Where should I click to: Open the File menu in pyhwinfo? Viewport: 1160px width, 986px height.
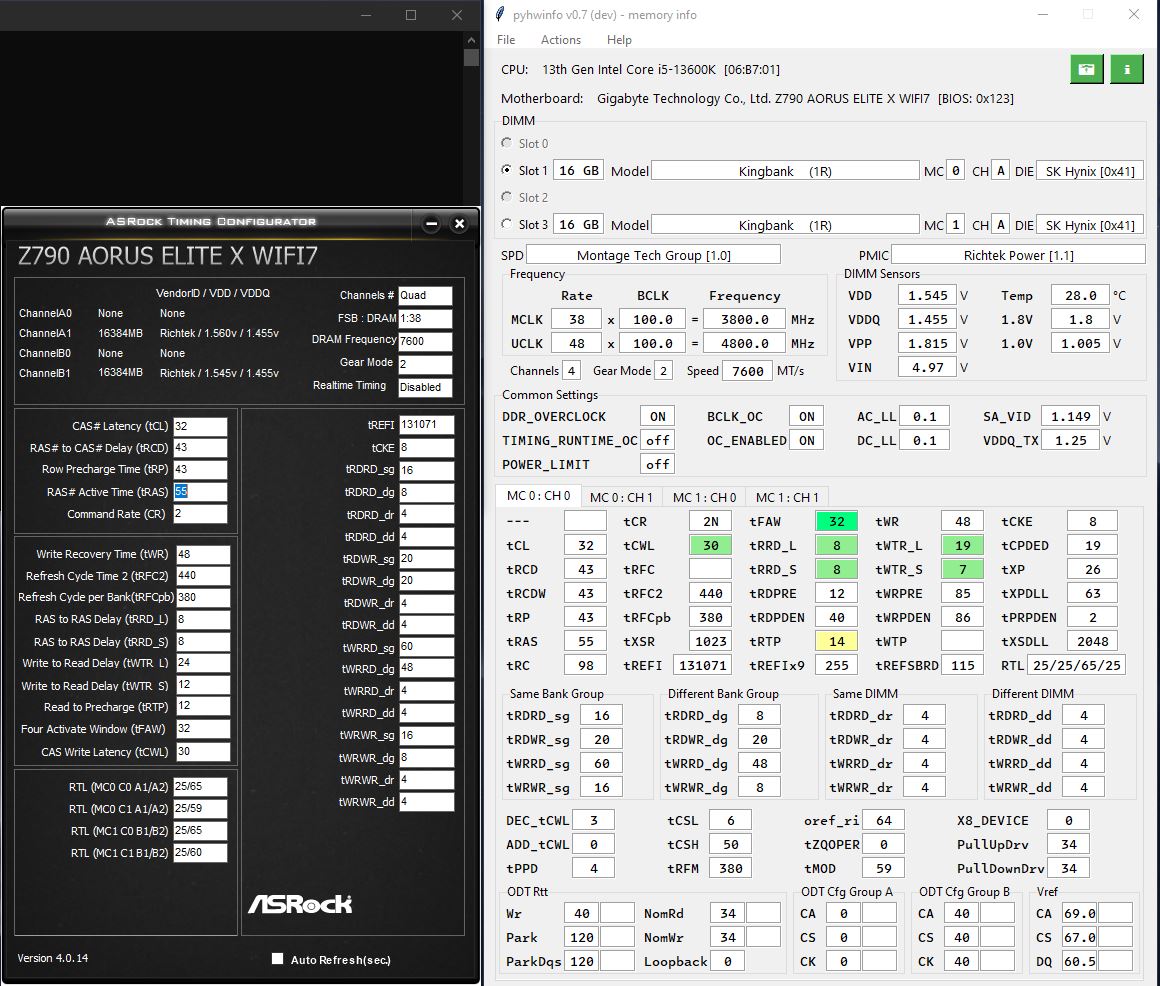tap(506, 40)
